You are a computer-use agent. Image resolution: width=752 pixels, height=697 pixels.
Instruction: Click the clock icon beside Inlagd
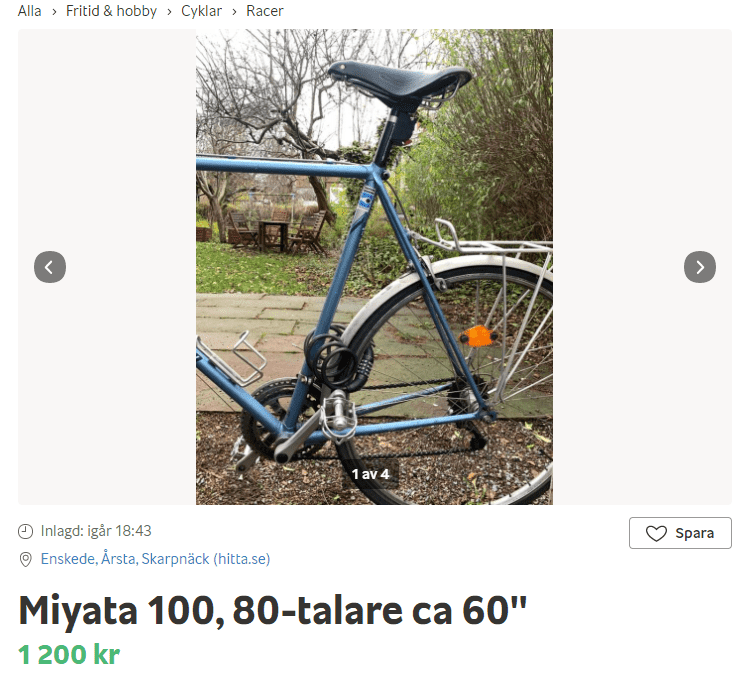click(x=25, y=531)
